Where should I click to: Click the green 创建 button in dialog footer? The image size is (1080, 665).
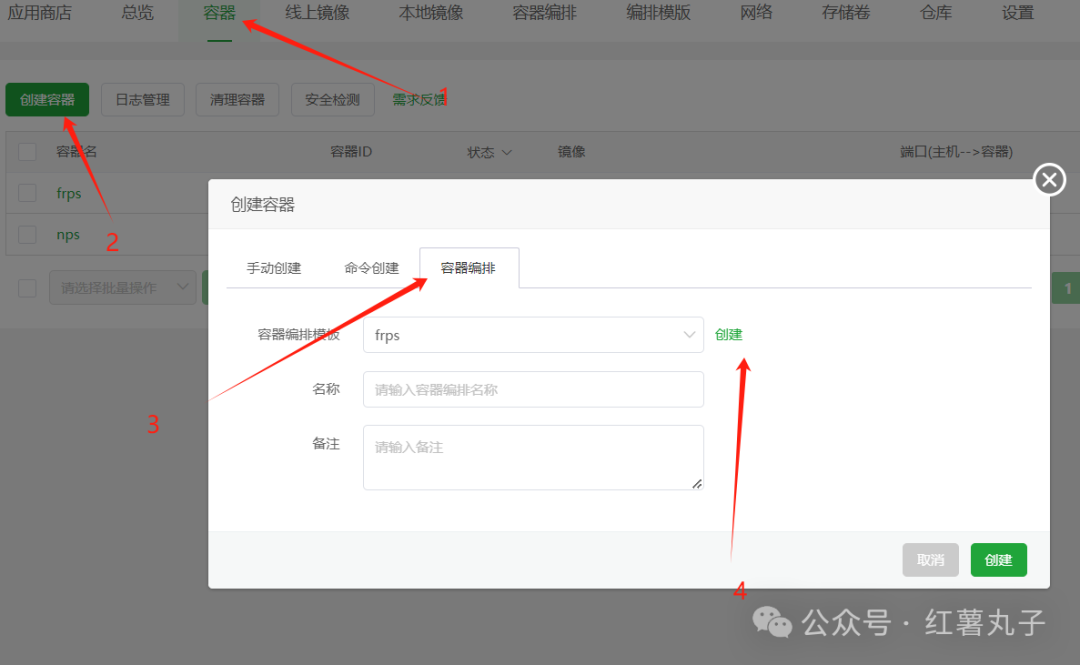(998, 560)
